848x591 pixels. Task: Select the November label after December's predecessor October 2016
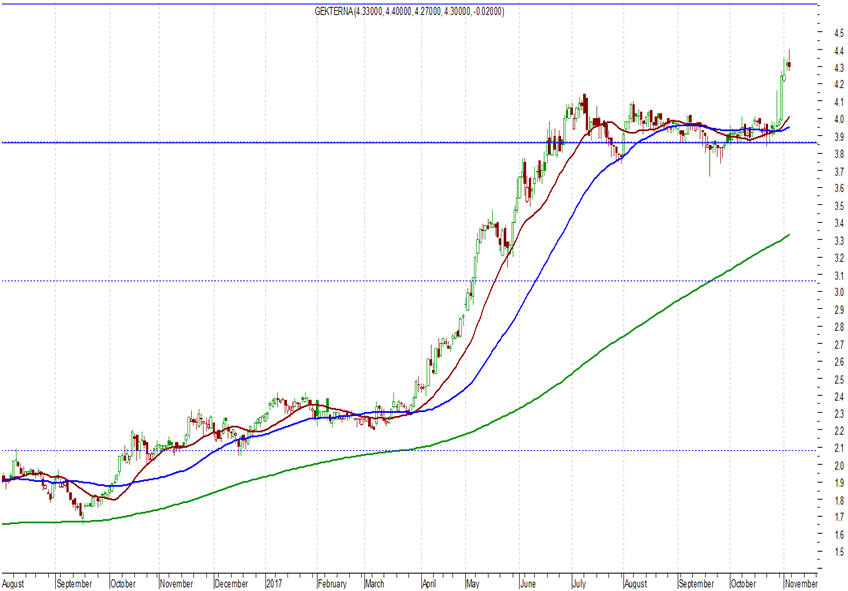[176, 584]
